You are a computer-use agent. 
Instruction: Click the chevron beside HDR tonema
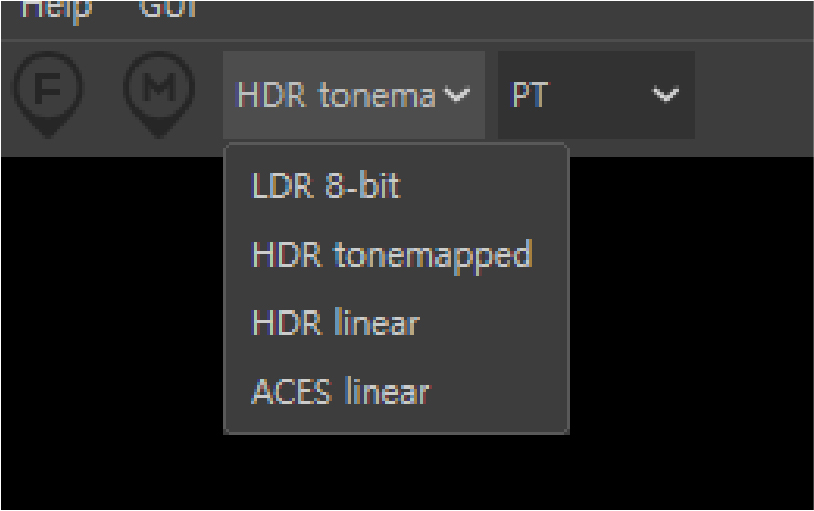(457, 94)
